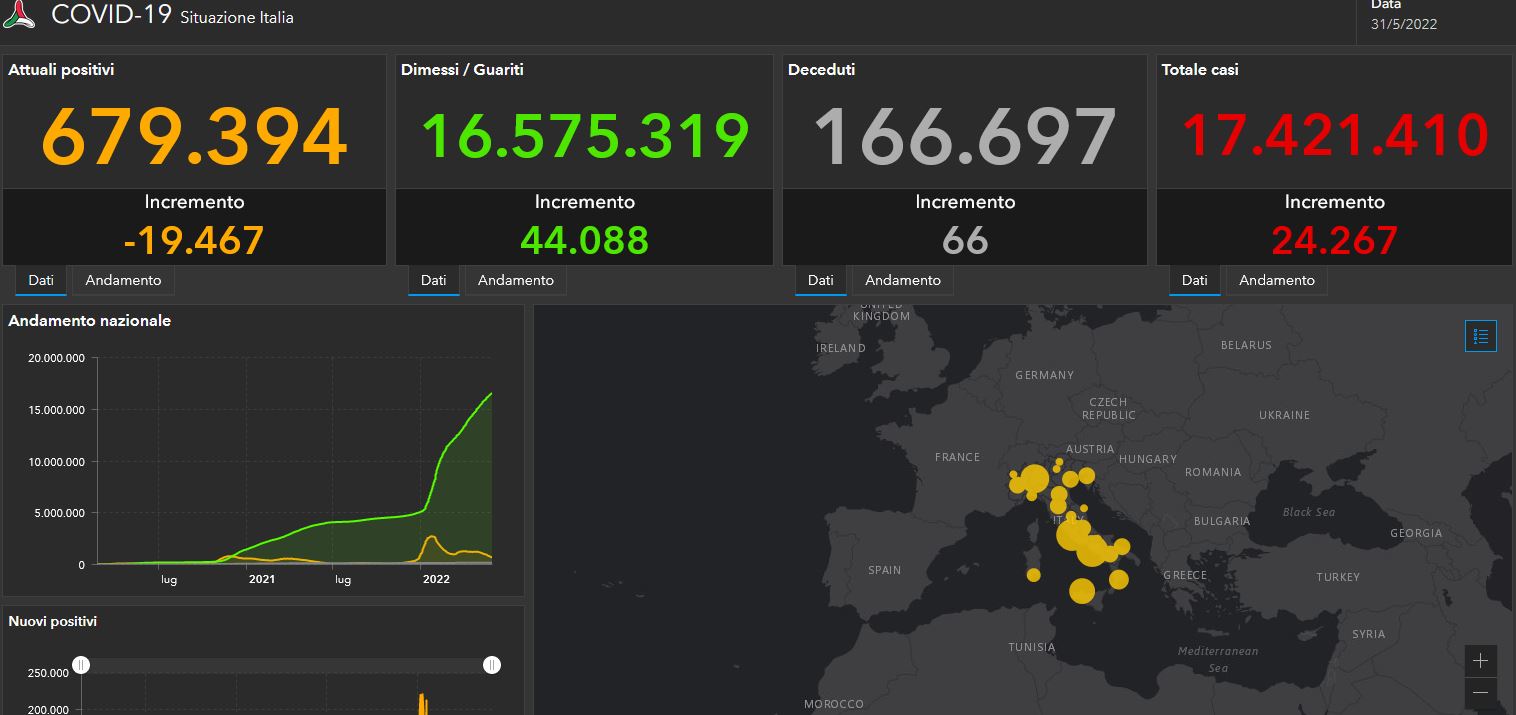Switch to Andamento tab under Totale casi
The width and height of the screenshot is (1516, 715).
[1277, 280]
